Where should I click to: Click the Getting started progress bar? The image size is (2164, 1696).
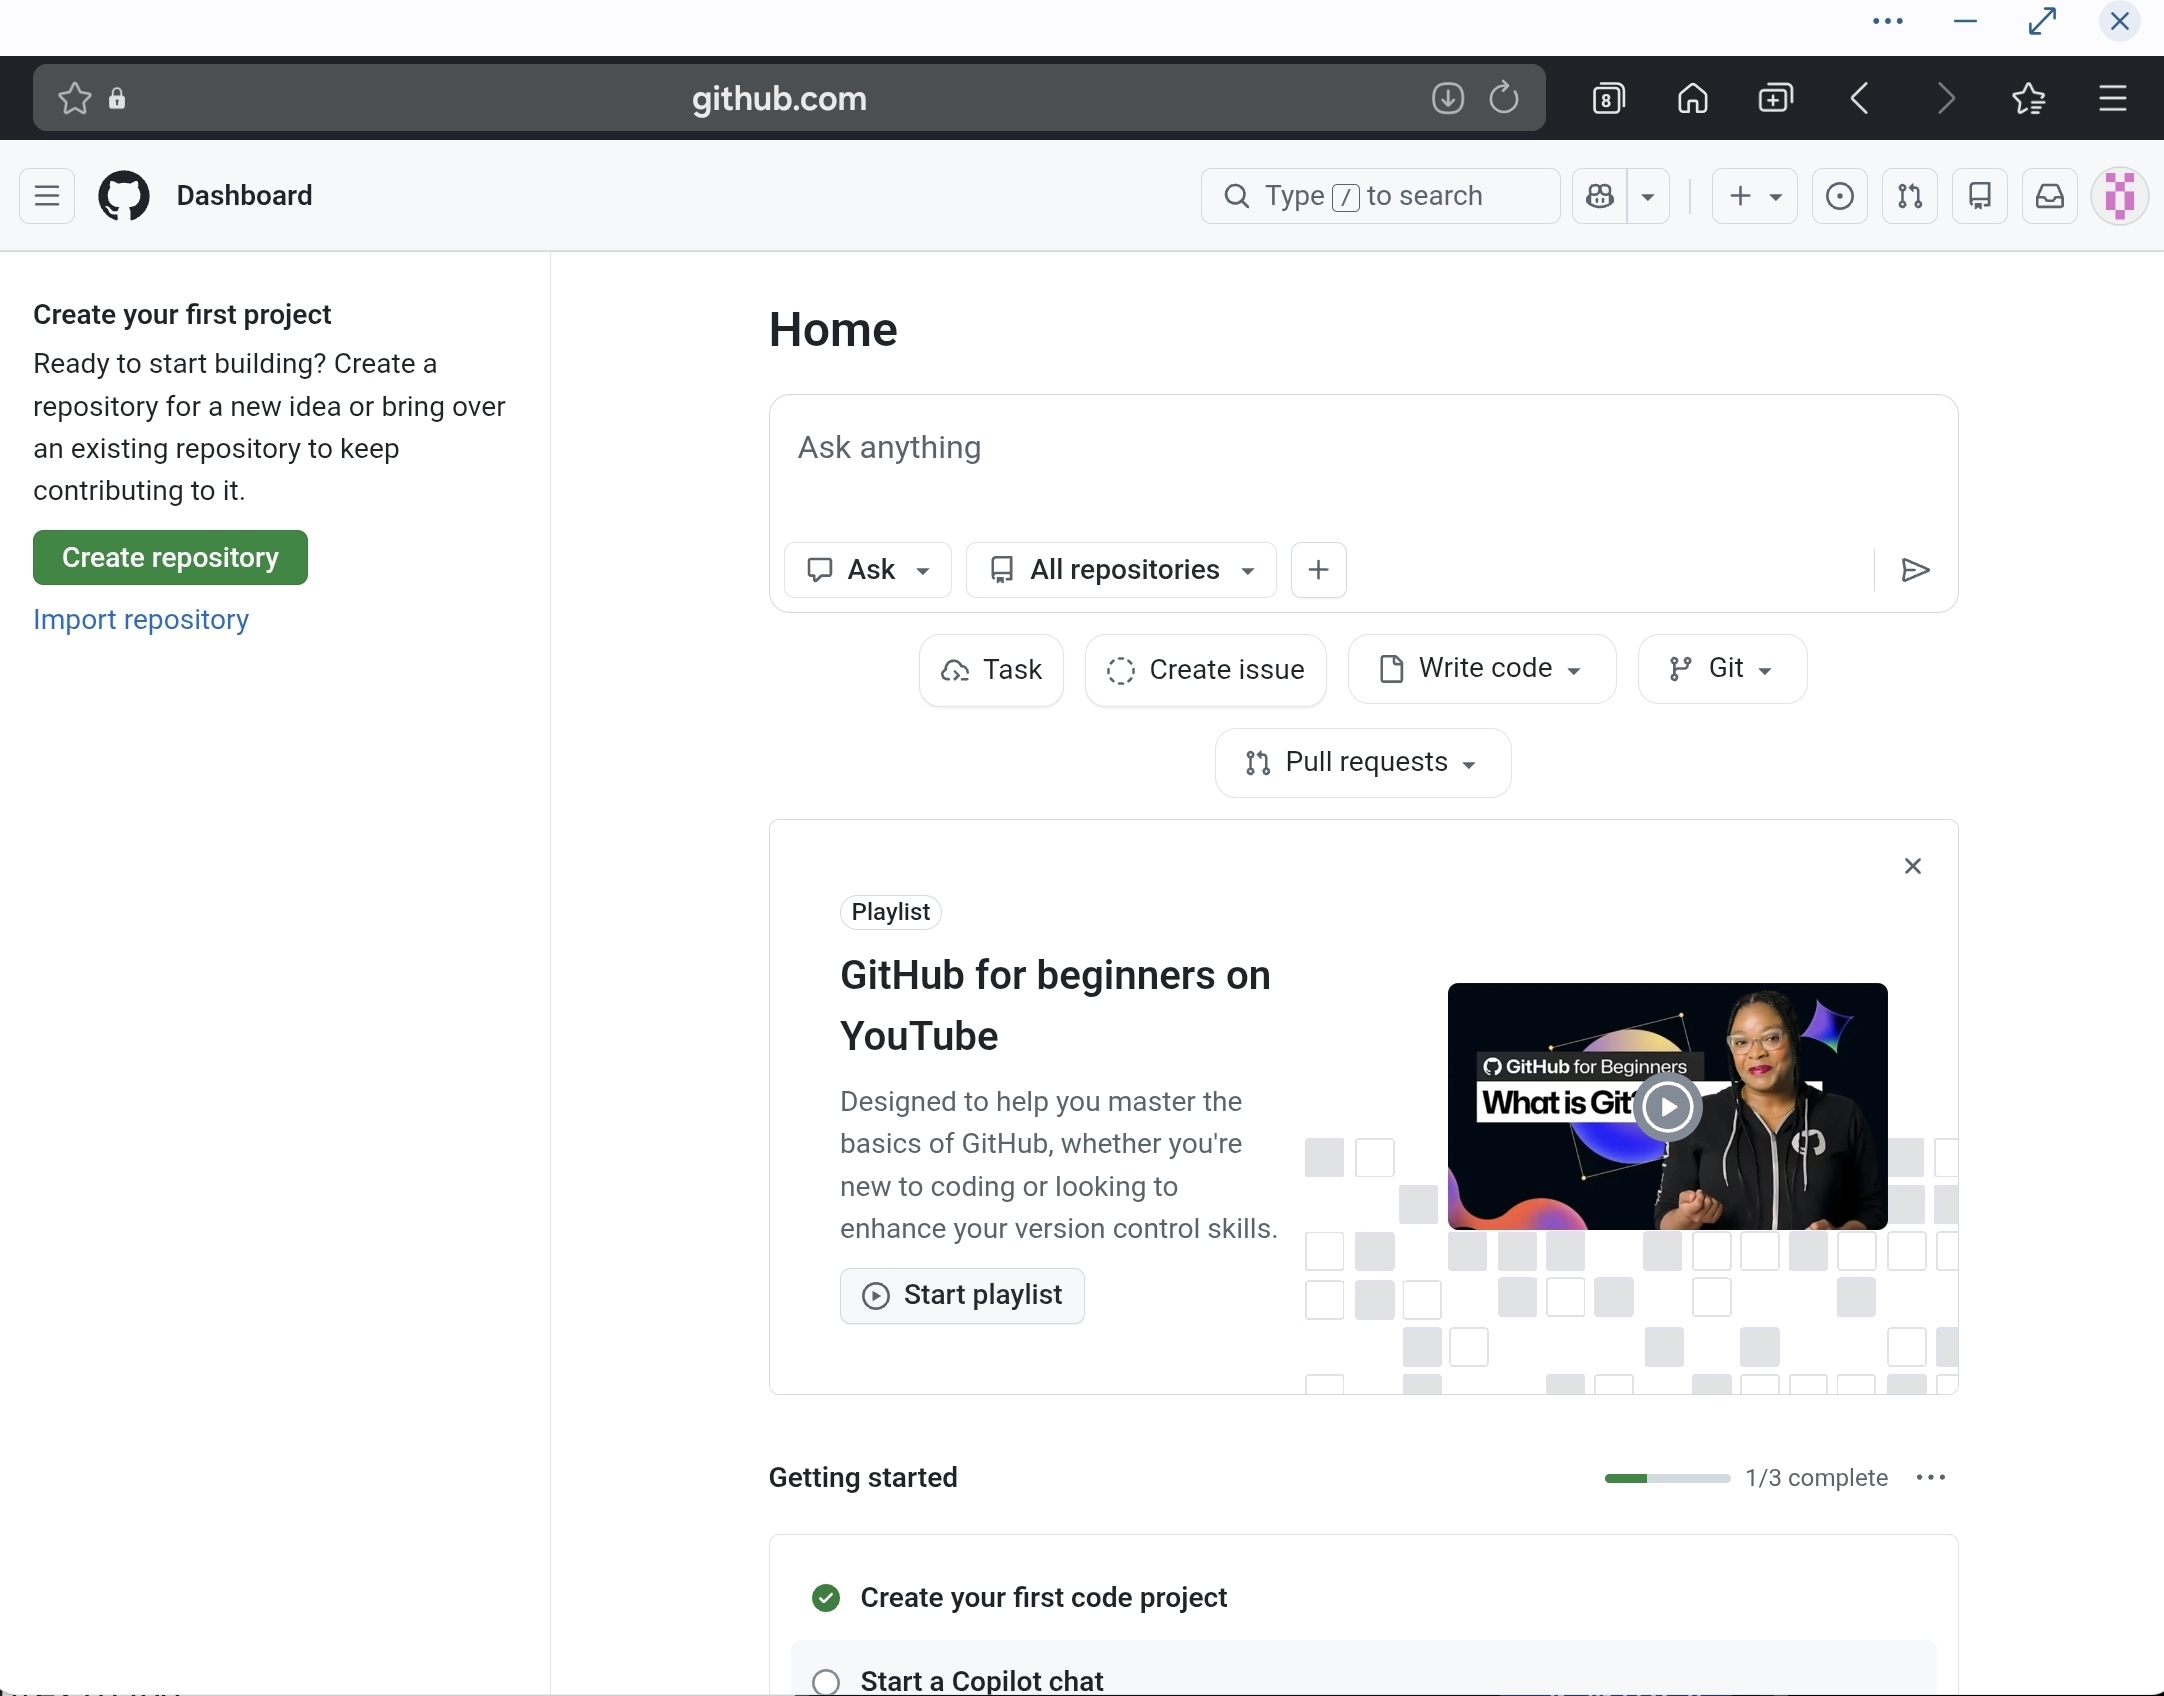[x=1667, y=1478]
